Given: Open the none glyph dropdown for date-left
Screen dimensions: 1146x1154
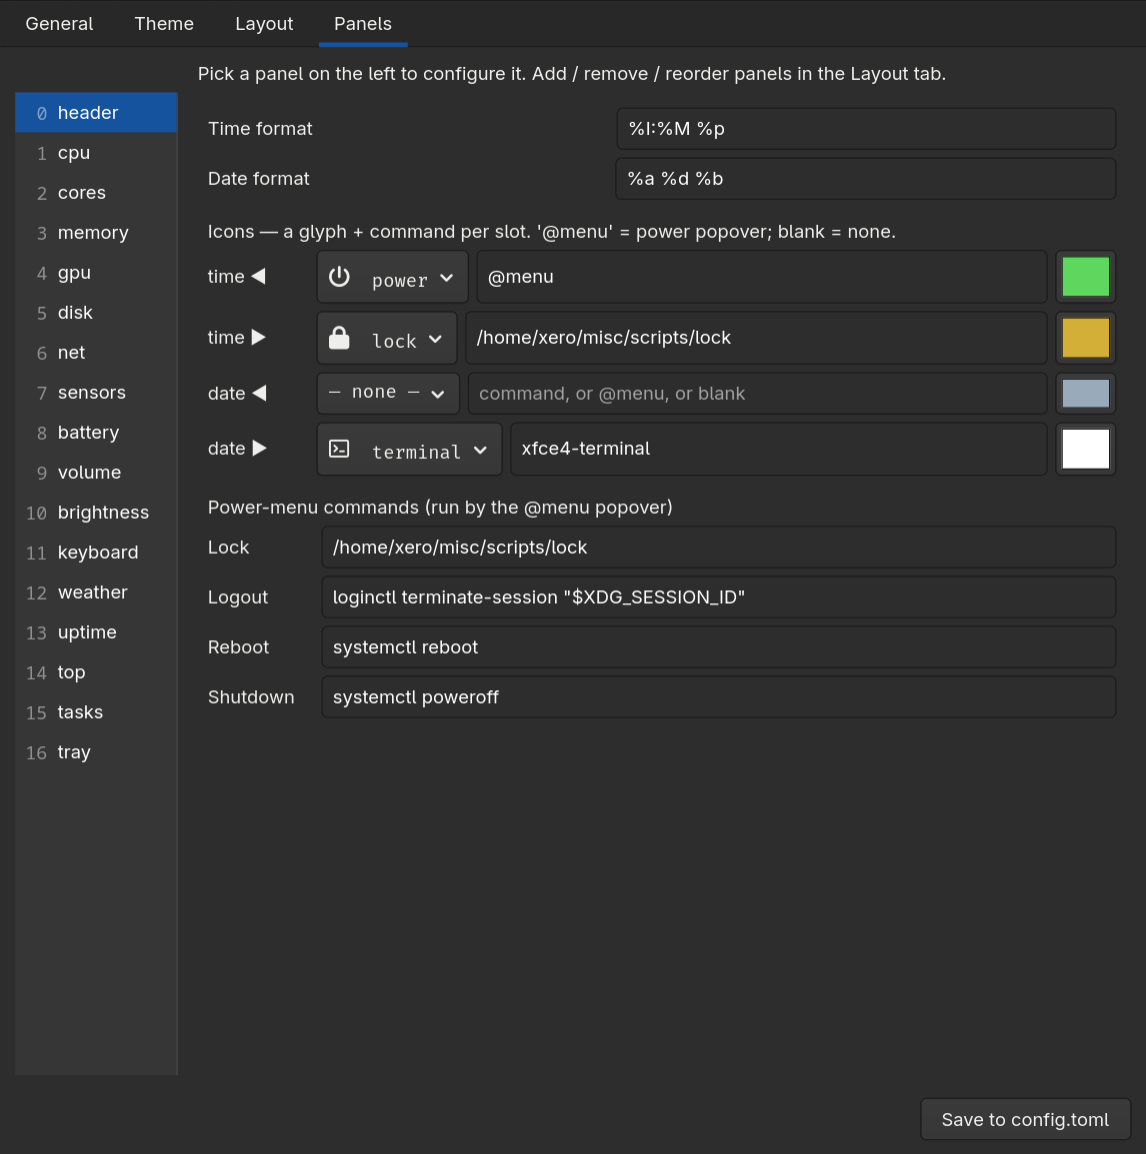Looking at the screenshot, I should coord(388,393).
